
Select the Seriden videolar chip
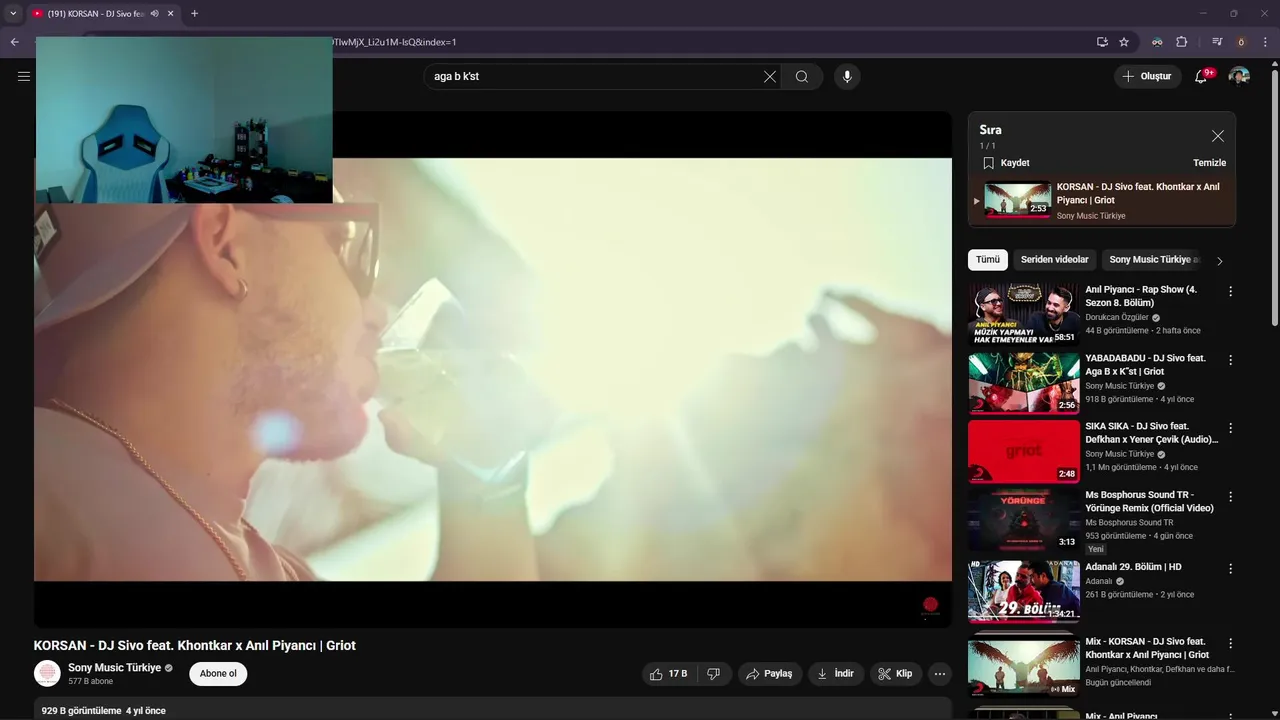tap(1054, 260)
